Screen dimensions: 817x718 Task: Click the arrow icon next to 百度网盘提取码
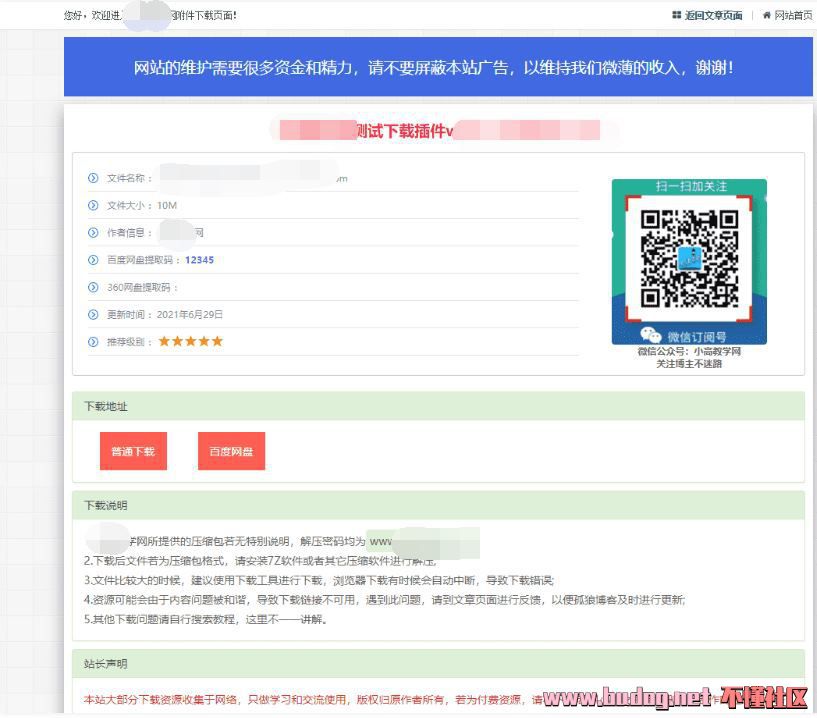tap(93, 260)
